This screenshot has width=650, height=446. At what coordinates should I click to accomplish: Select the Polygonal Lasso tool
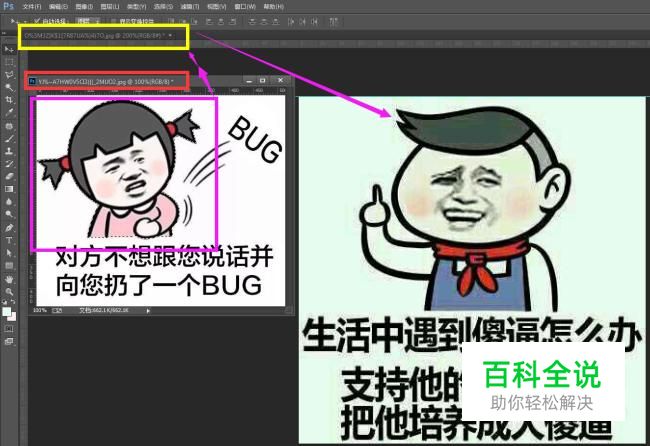coord(9,75)
